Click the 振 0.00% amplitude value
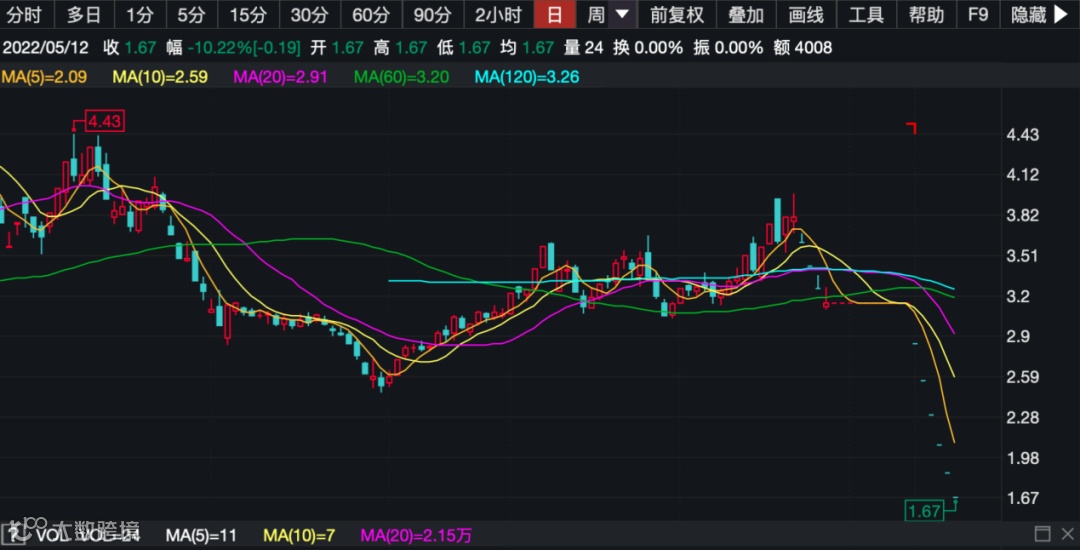The image size is (1080, 550). [x=728, y=47]
